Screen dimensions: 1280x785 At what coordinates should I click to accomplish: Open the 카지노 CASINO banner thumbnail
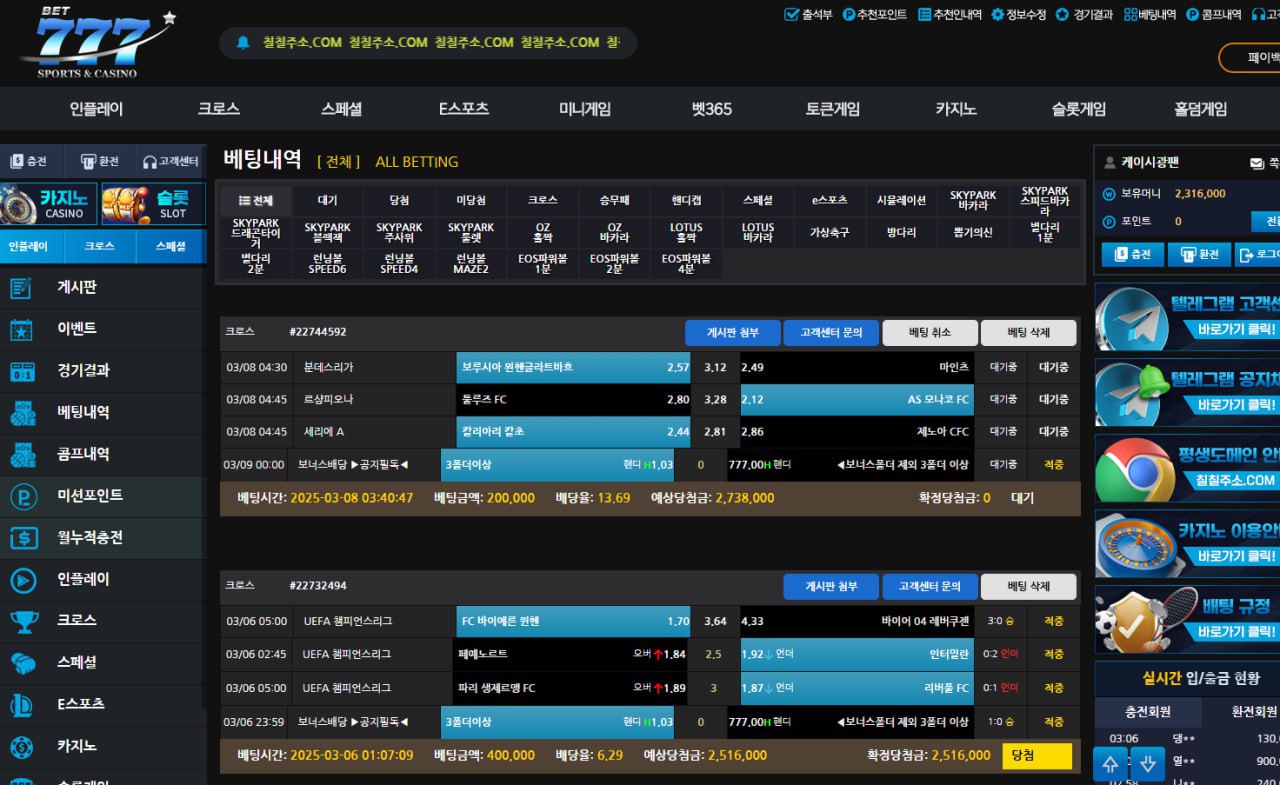(50, 203)
